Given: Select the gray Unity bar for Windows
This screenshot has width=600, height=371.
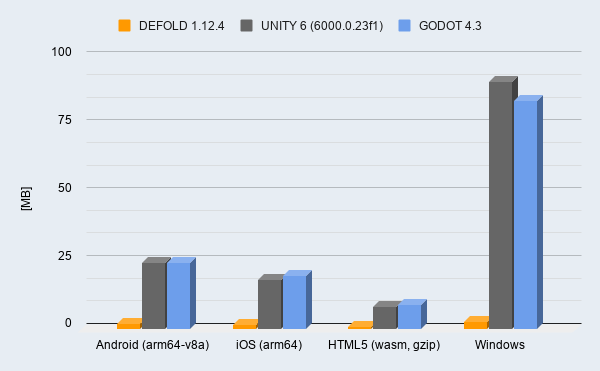Looking at the screenshot, I should 501,203.
